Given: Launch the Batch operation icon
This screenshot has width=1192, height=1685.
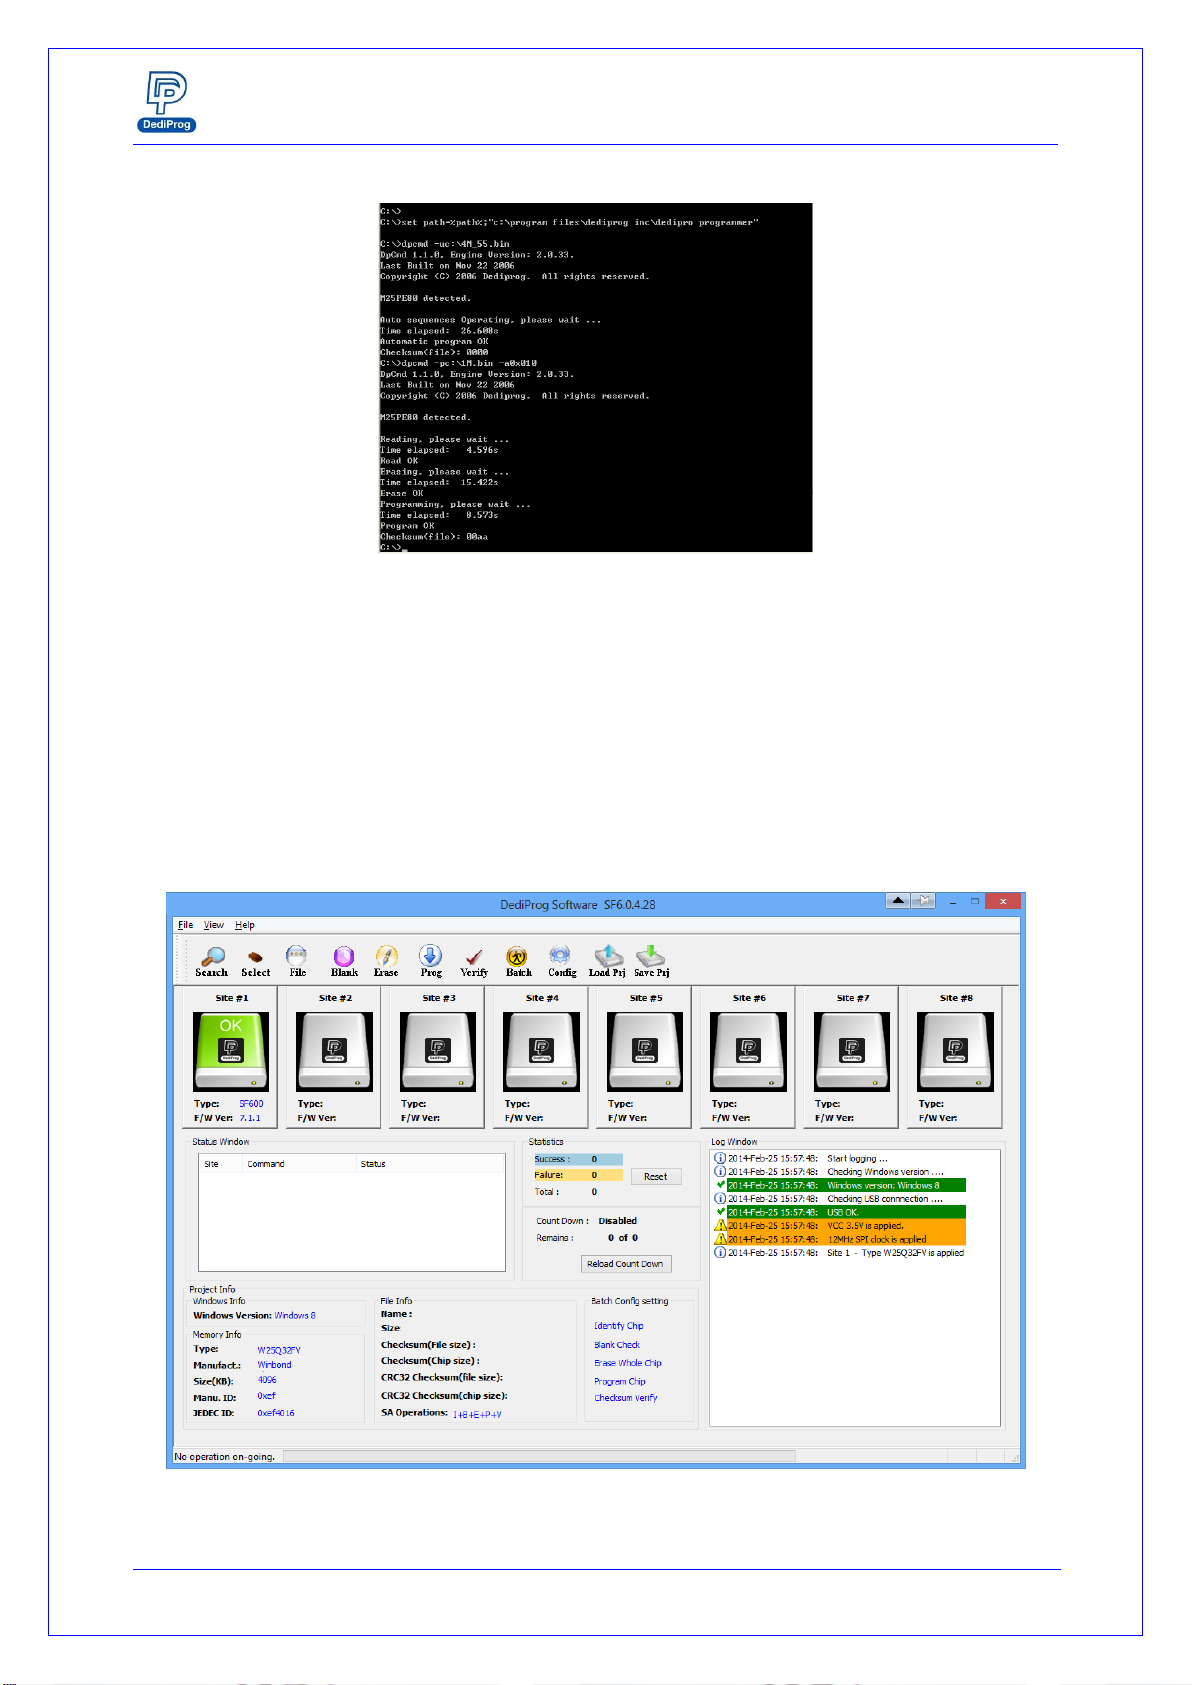Looking at the screenshot, I should tap(518, 961).
